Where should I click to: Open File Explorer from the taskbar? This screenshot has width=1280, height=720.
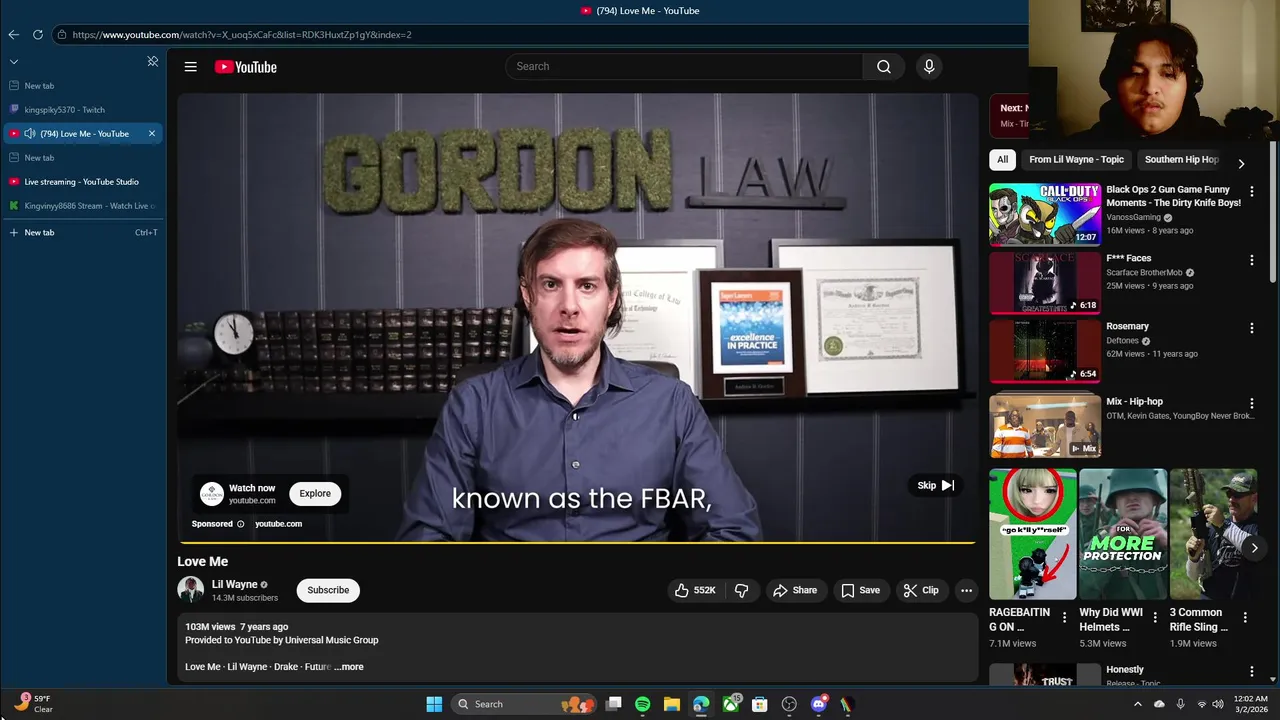click(x=672, y=704)
